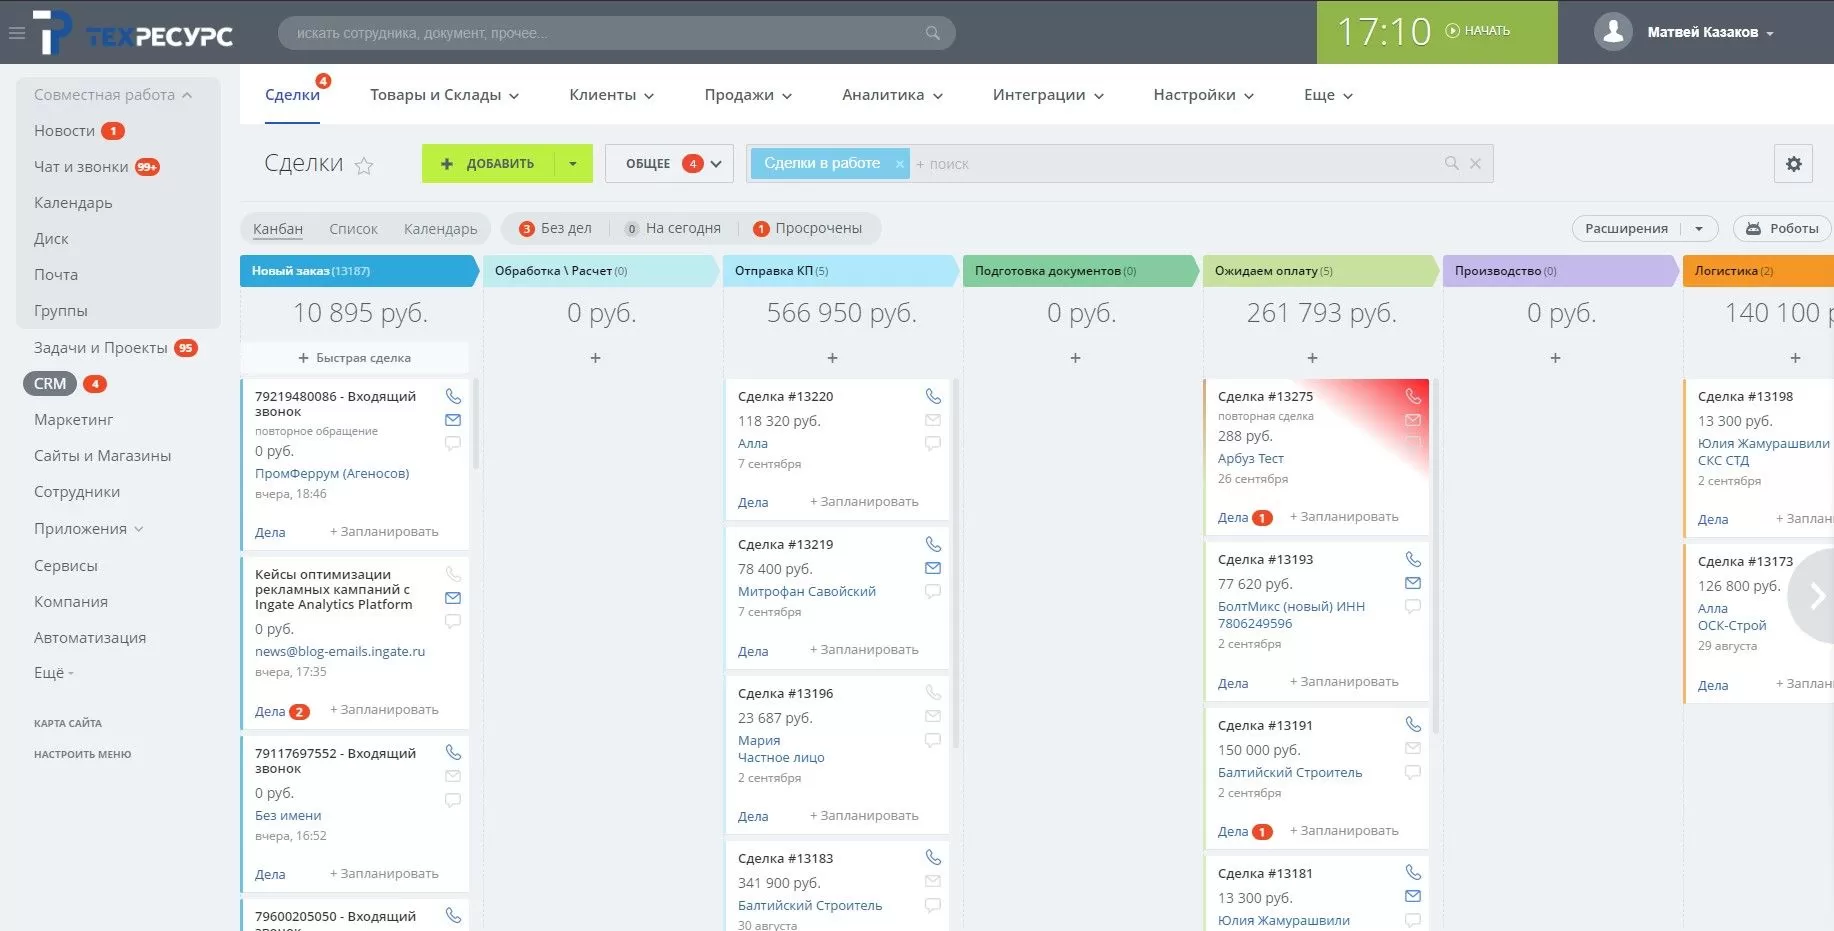Switch to the Список view tab

coord(353,229)
